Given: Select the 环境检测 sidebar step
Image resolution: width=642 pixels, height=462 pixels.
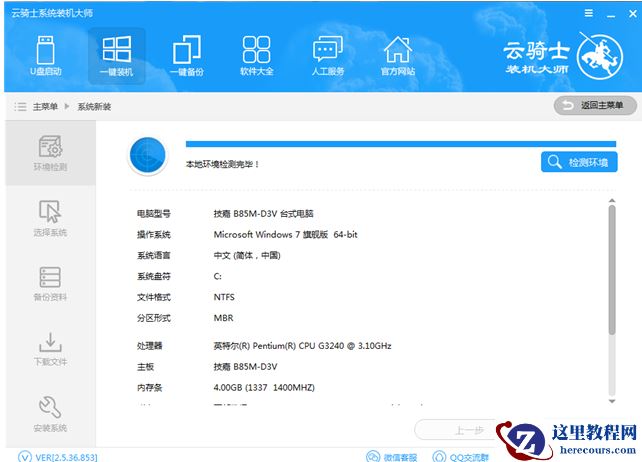Looking at the screenshot, I should click(x=50, y=153).
